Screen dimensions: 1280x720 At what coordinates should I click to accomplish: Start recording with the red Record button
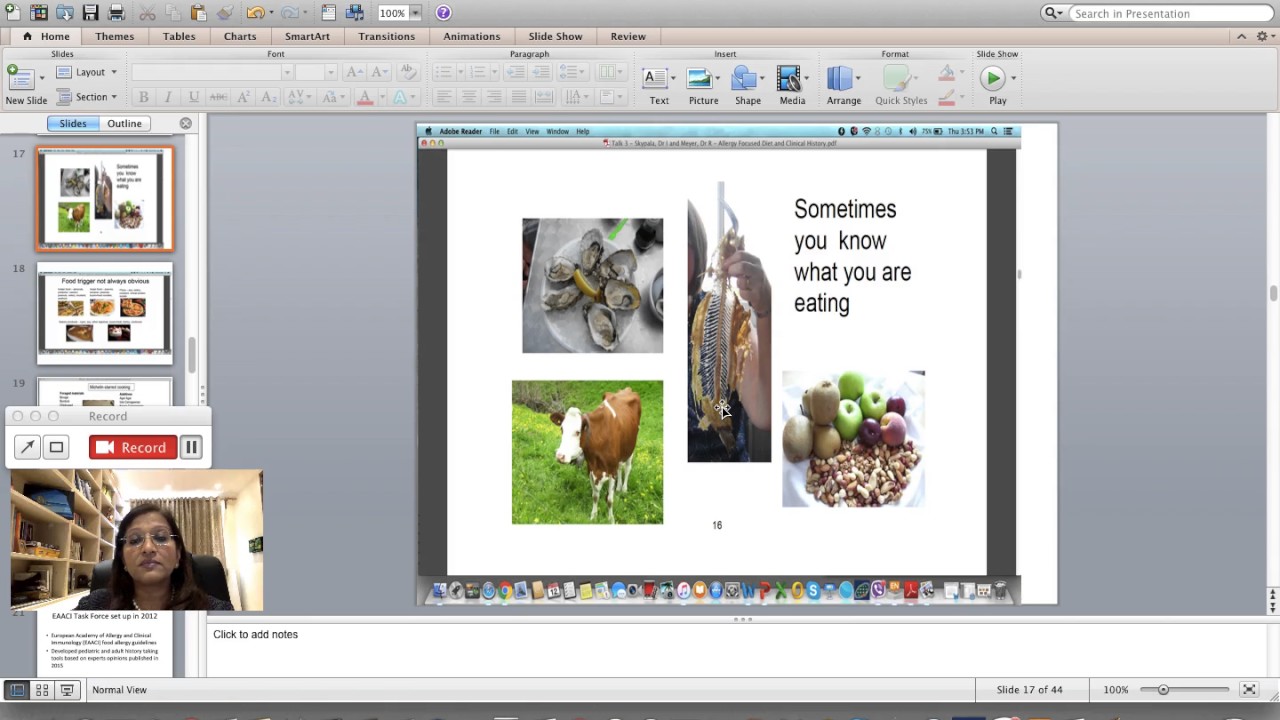click(x=133, y=447)
